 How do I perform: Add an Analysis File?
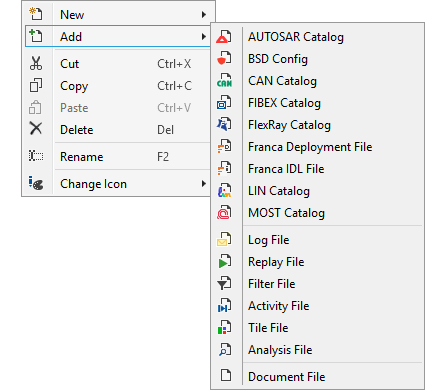pyautogui.click(x=318, y=350)
